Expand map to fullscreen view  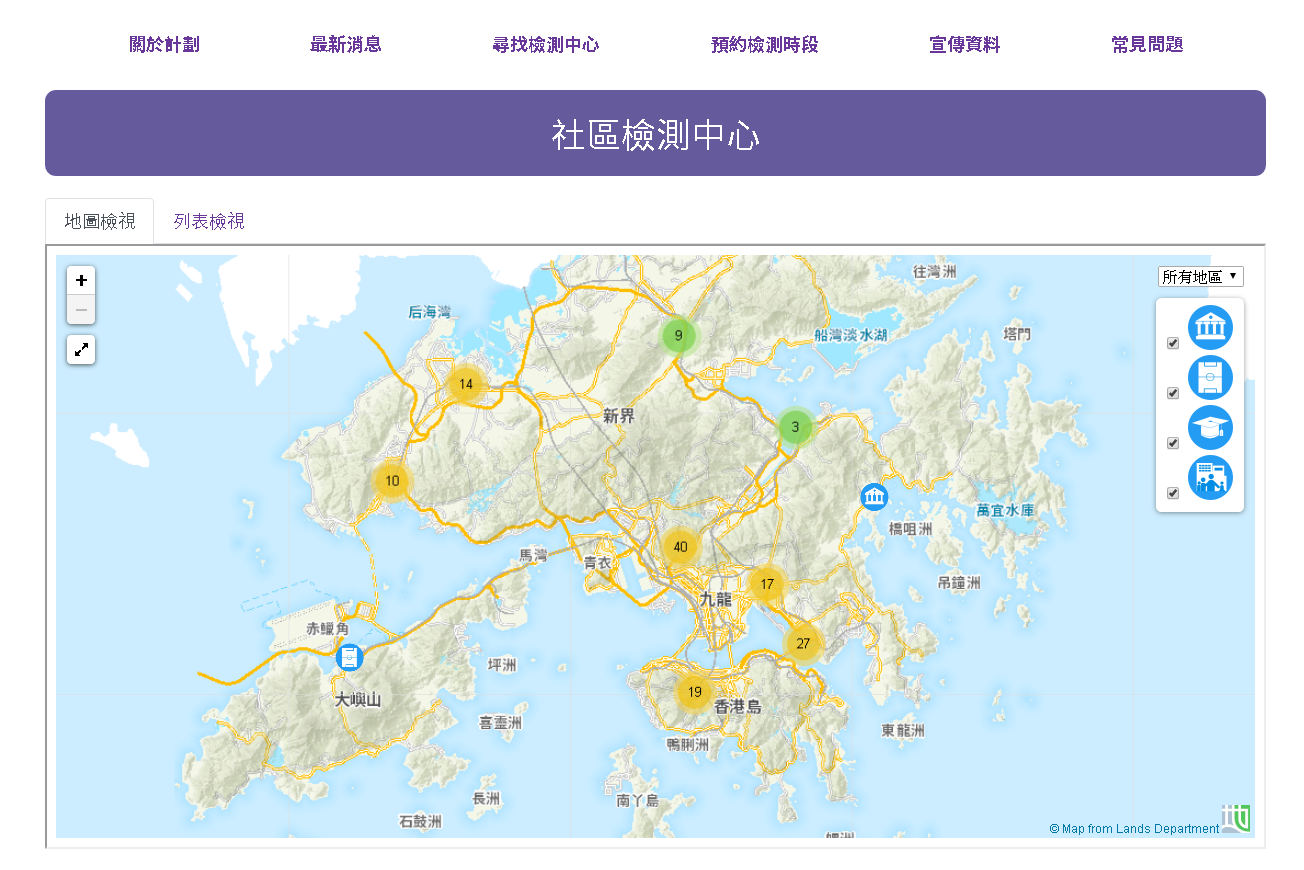pos(81,350)
